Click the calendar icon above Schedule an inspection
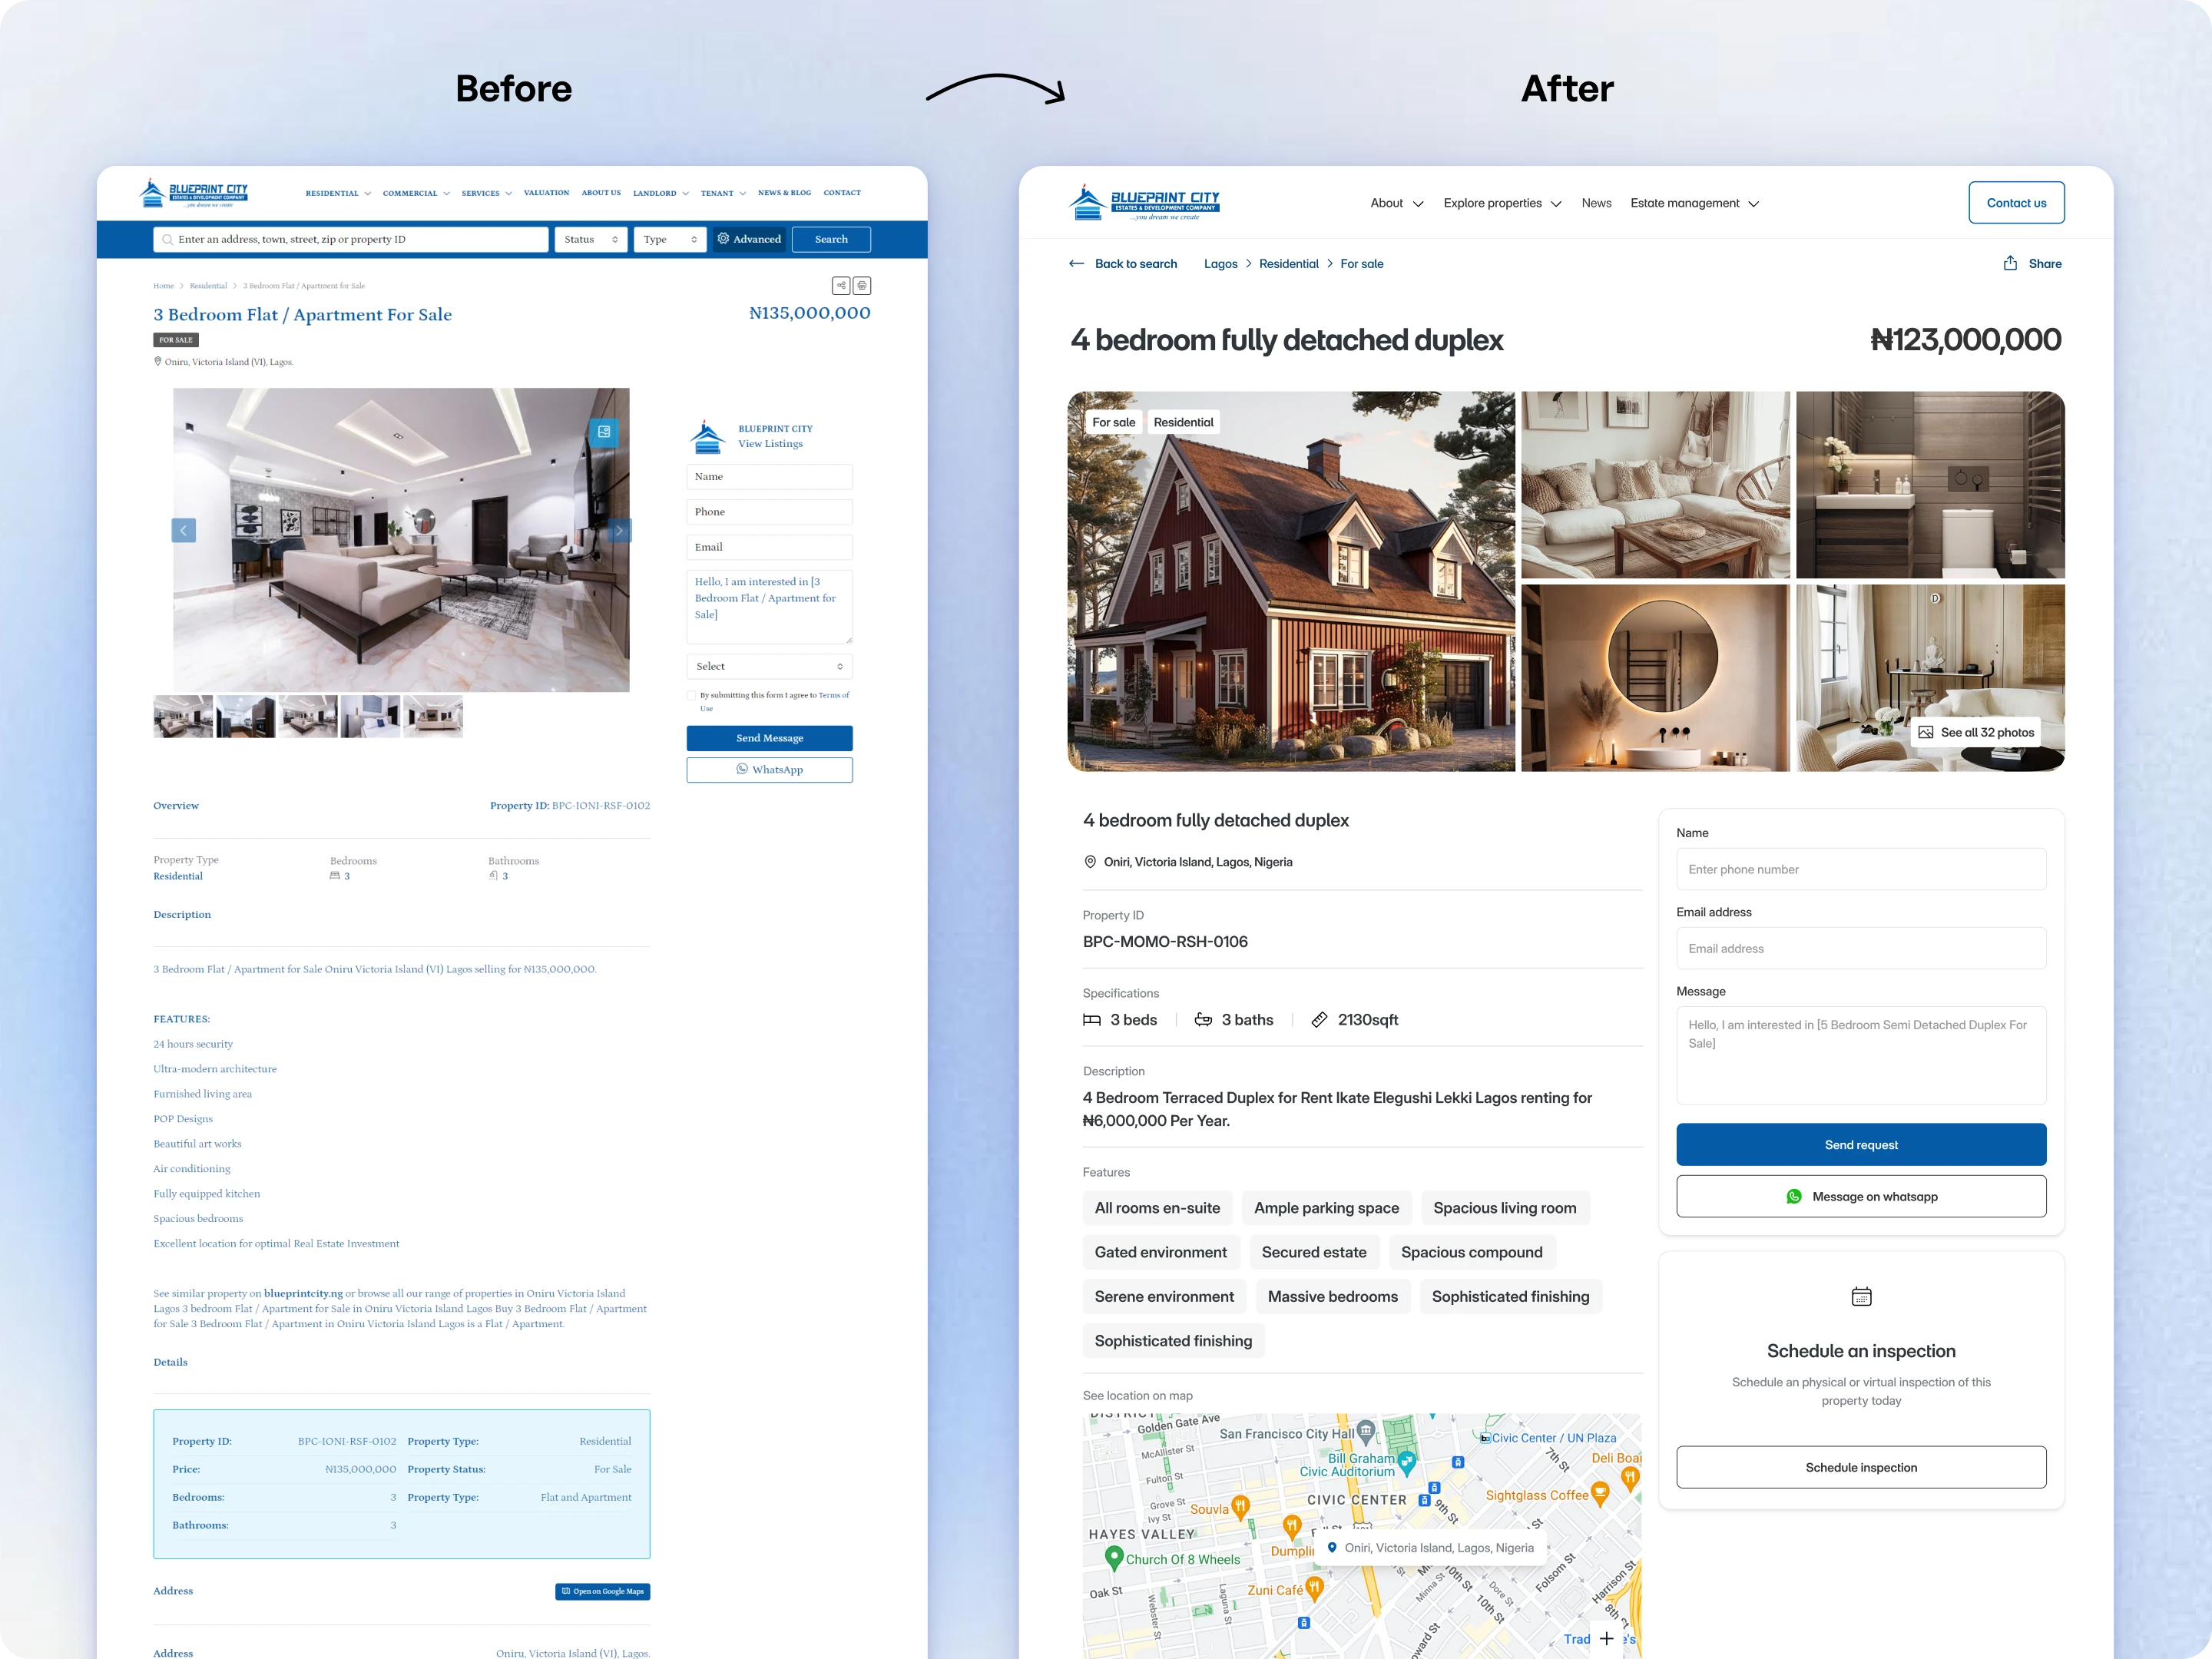This screenshot has width=2212, height=1659. [x=1861, y=1297]
